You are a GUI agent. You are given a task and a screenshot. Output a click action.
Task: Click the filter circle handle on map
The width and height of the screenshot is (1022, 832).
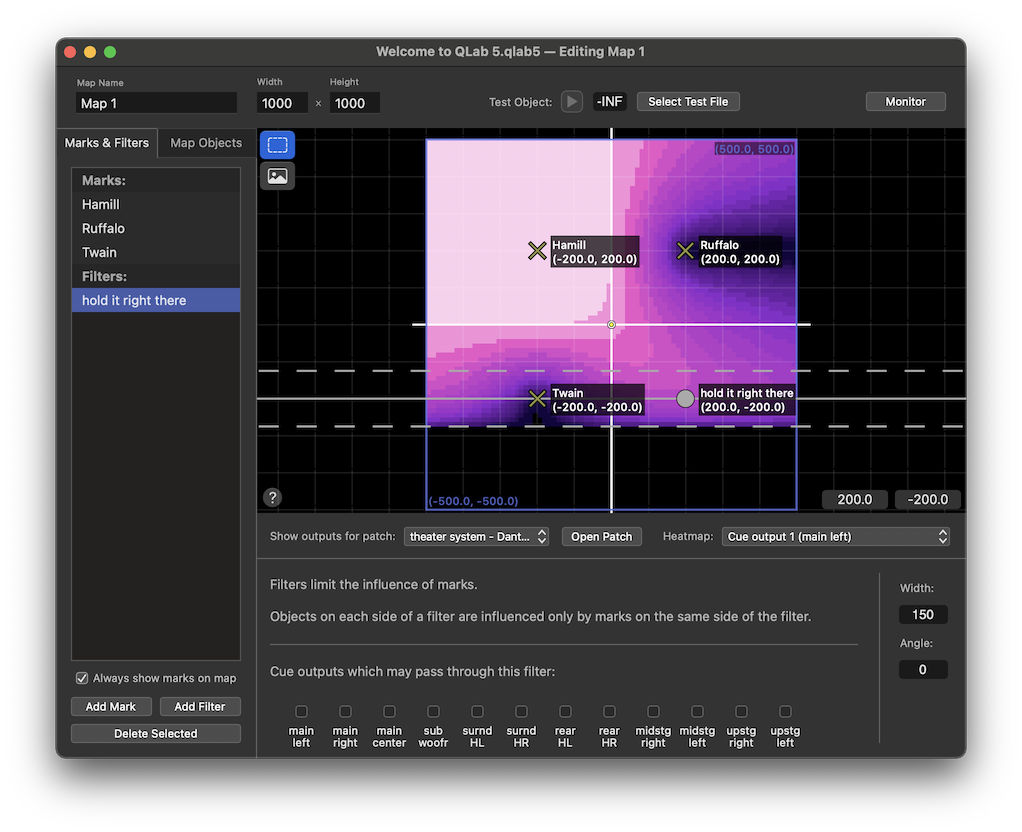point(685,399)
